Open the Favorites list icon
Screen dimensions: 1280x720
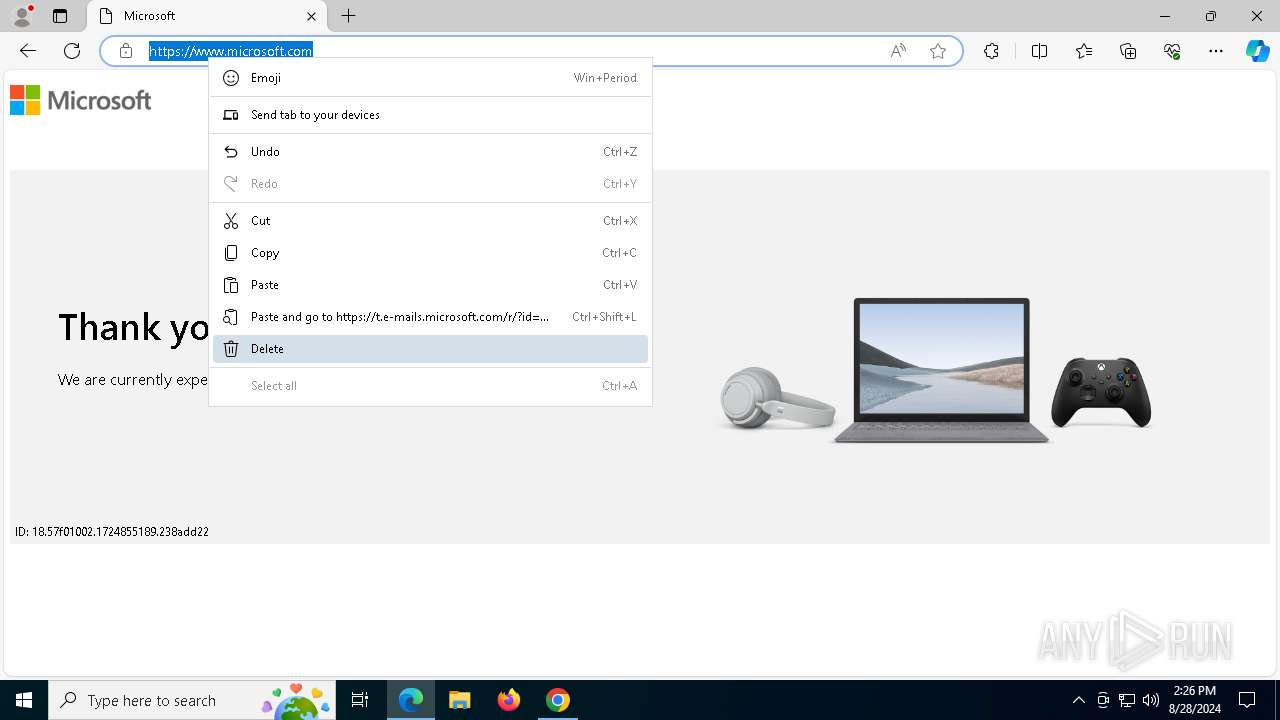point(1084,51)
